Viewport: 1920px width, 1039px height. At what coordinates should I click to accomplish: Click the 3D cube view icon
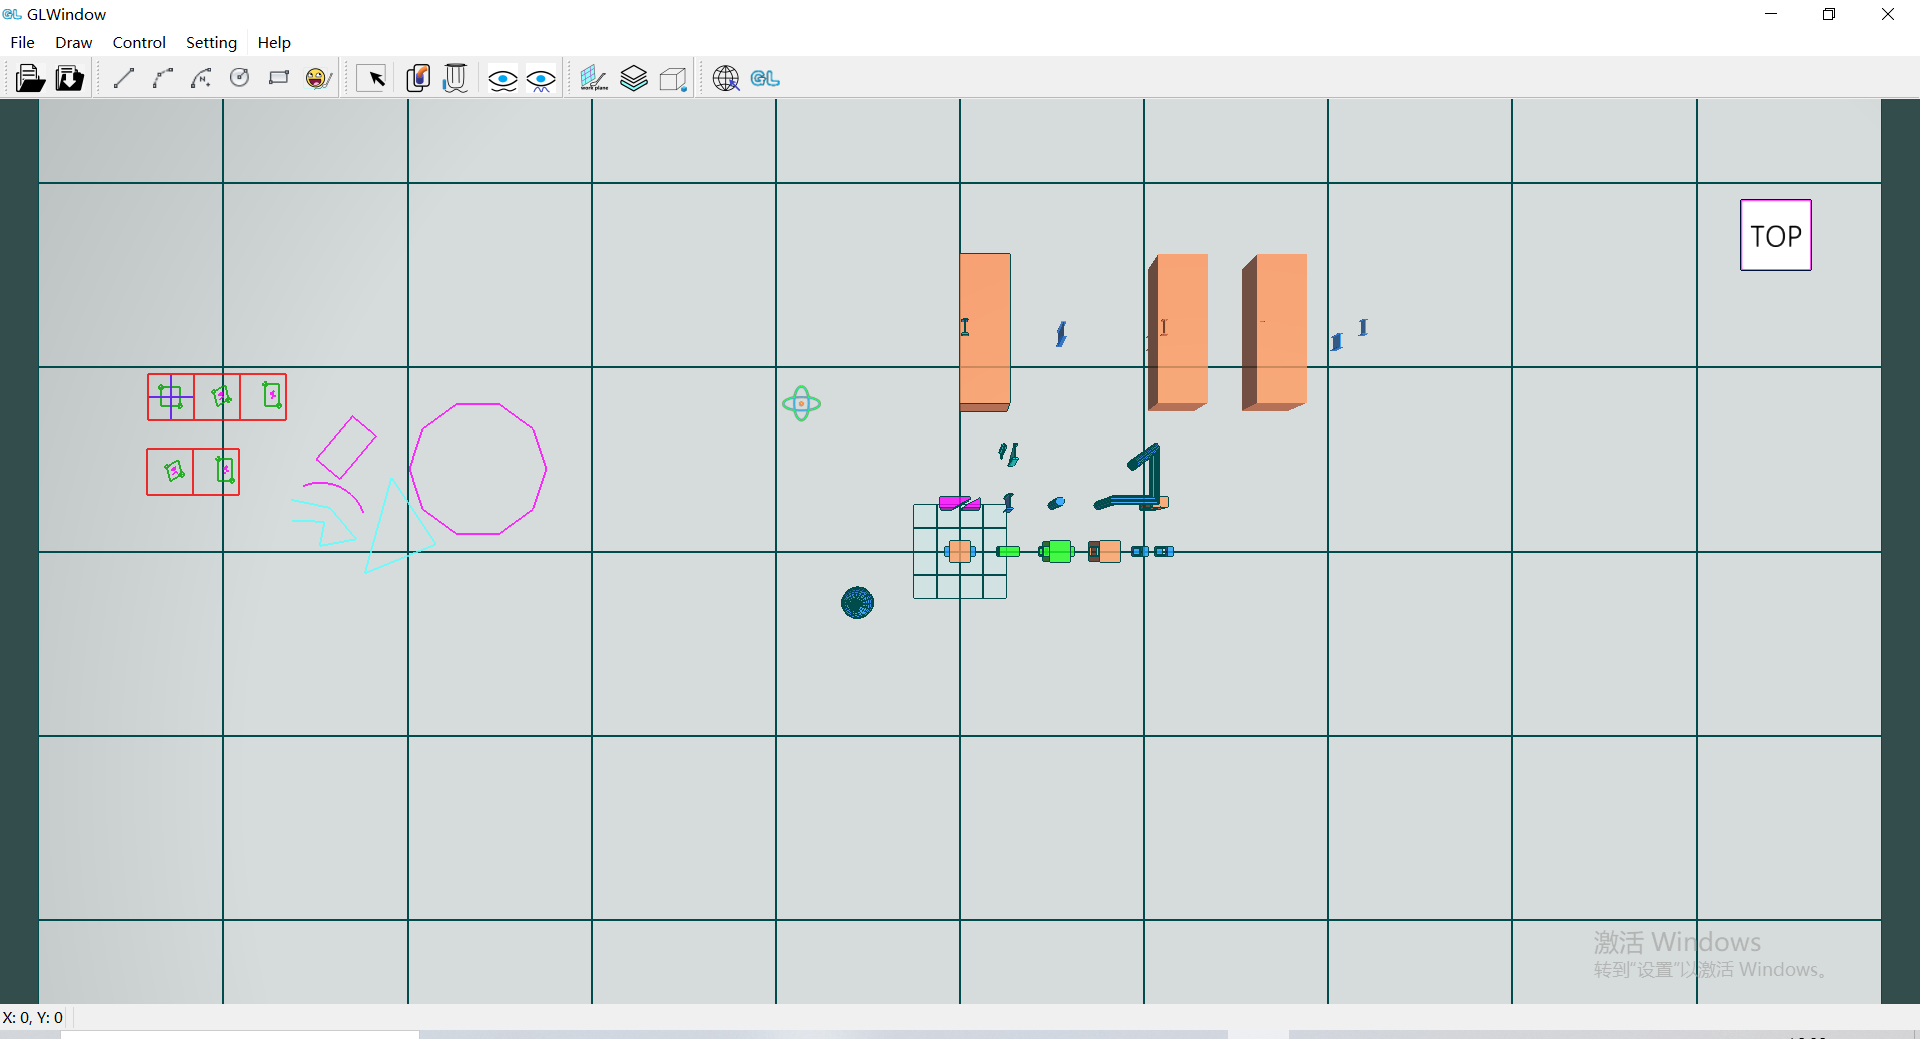click(x=673, y=78)
